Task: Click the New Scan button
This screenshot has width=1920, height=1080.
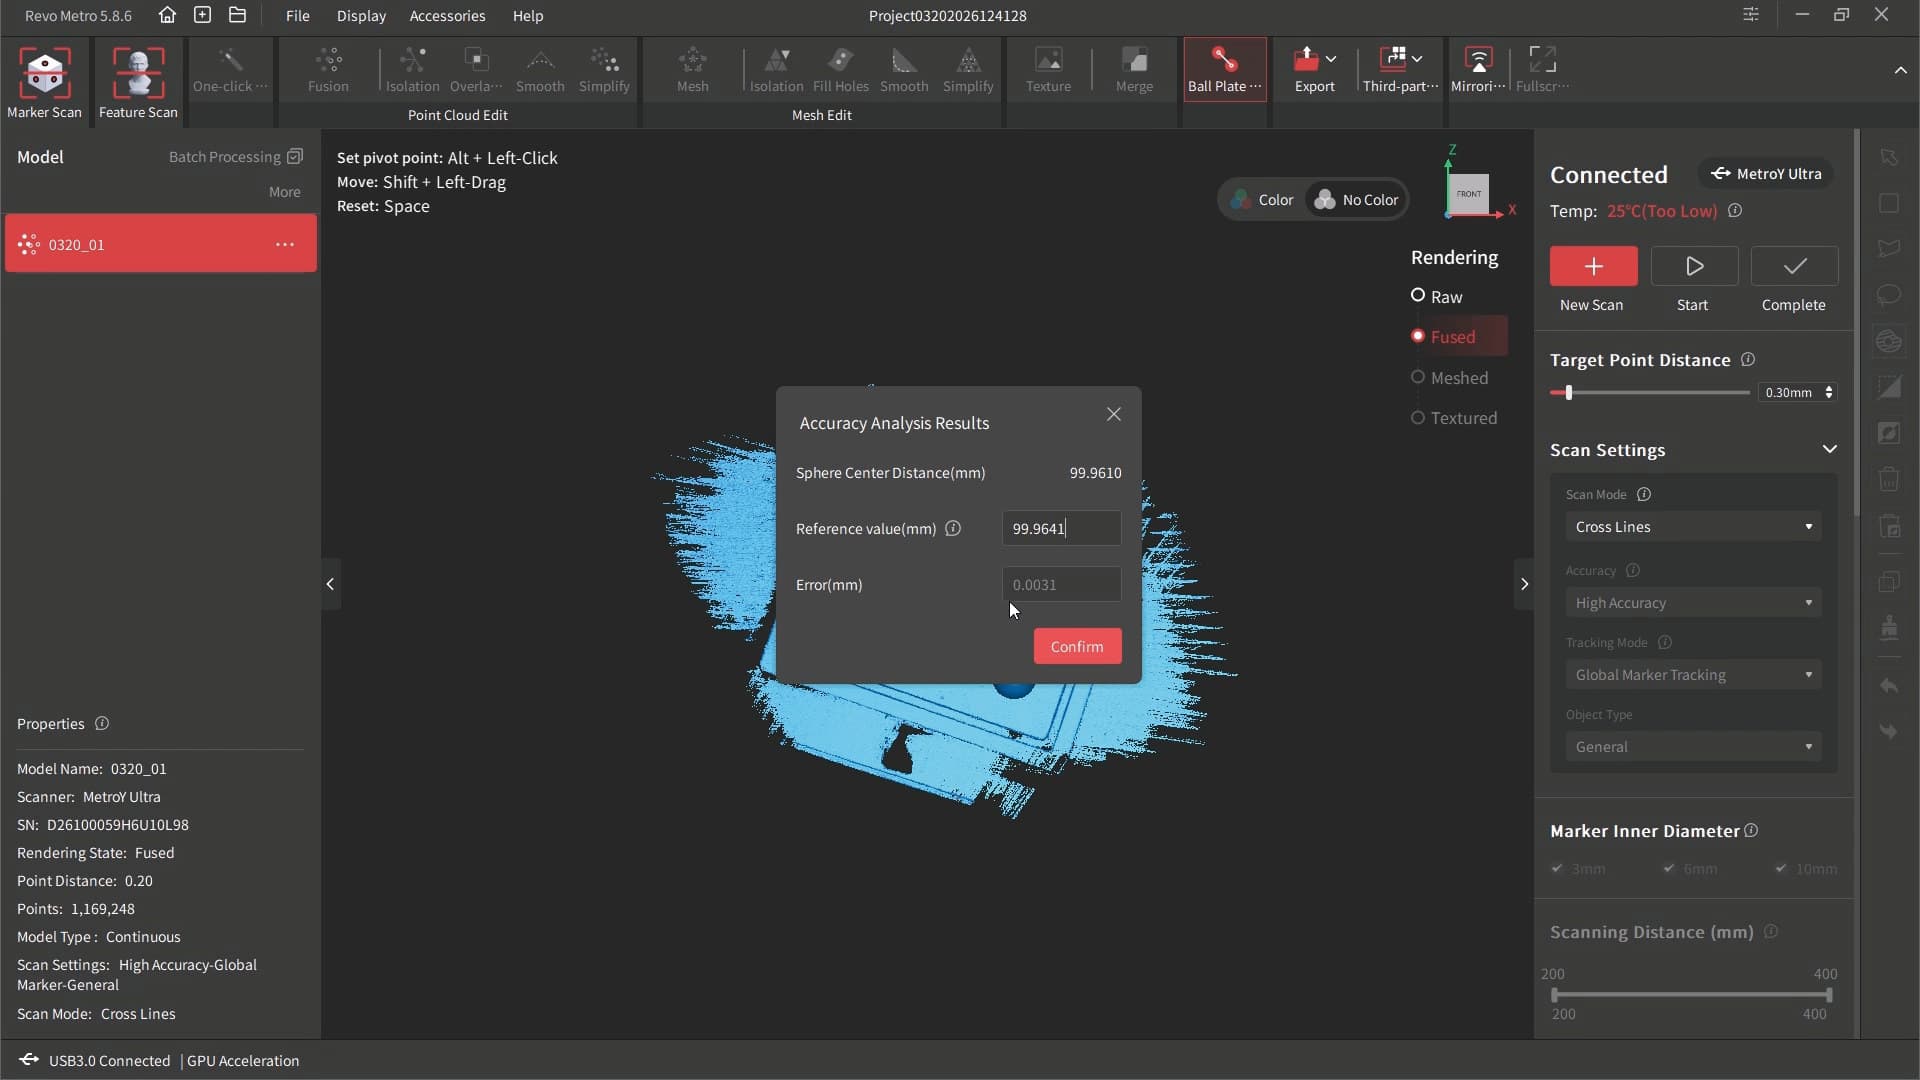Action: click(x=1593, y=266)
